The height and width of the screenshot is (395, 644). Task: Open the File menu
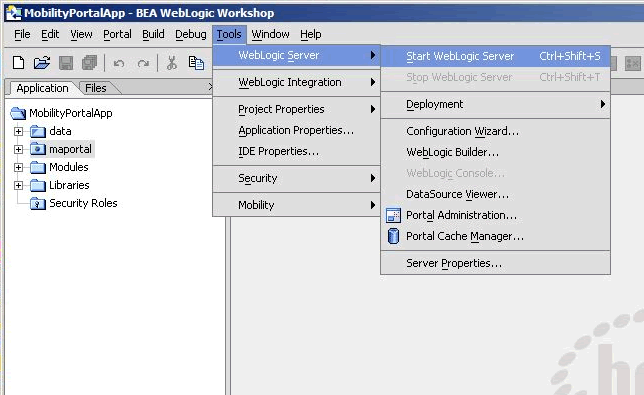tap(22, 34)
